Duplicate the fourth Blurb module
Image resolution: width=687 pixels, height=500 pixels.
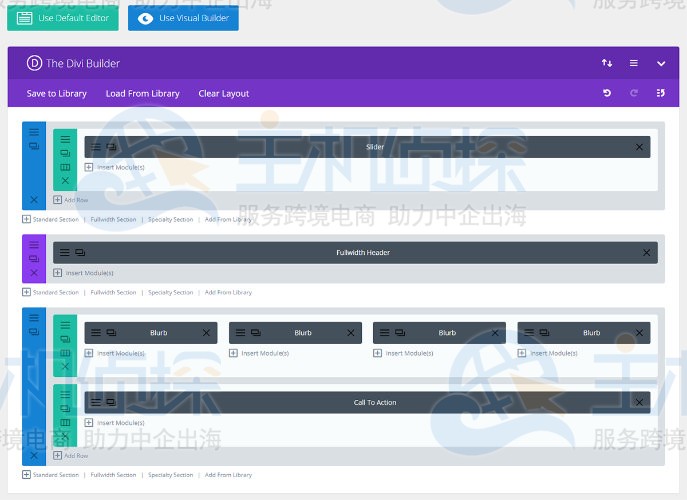(x=544, y=333)
